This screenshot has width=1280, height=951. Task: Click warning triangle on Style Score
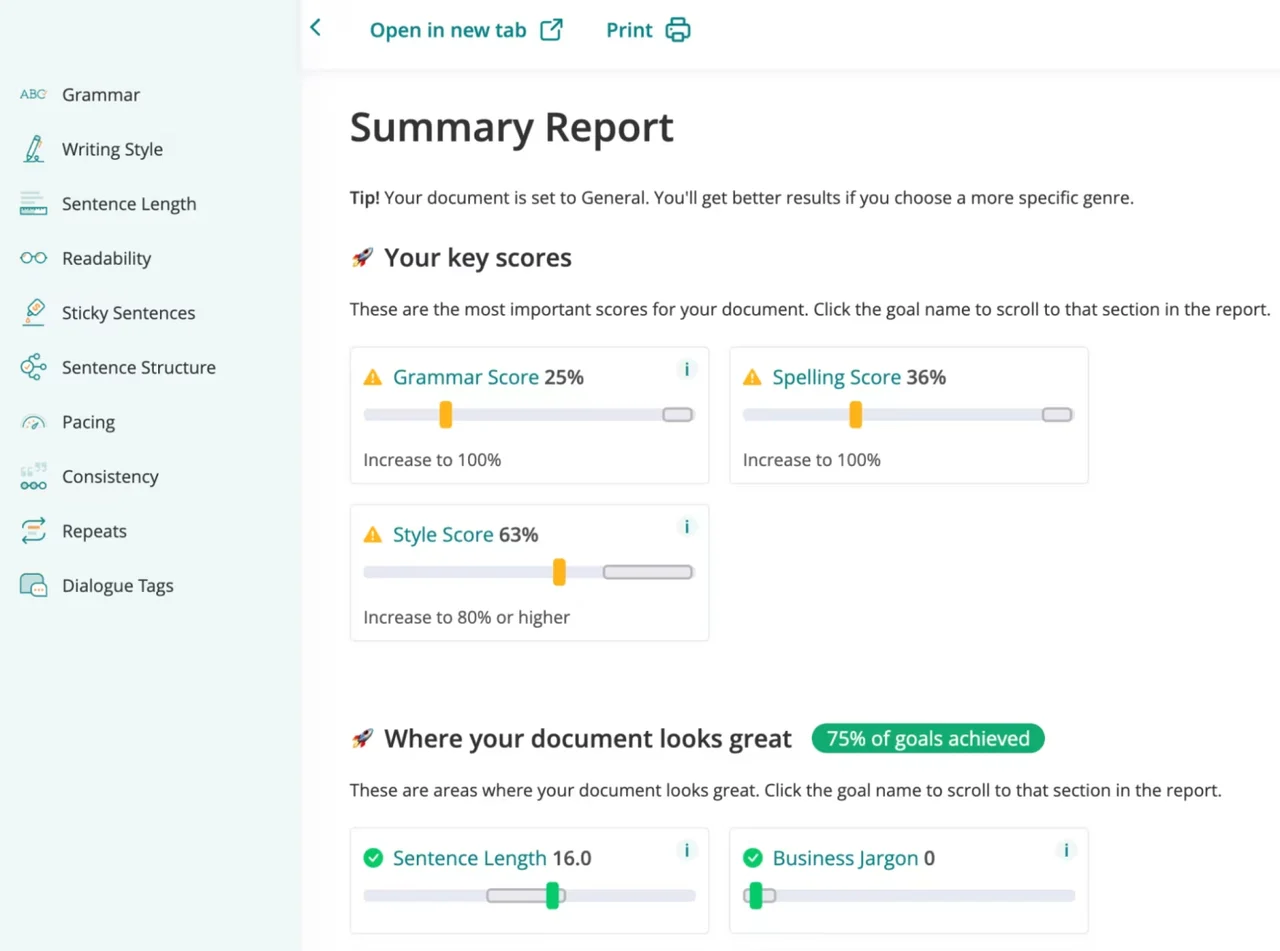373,534
